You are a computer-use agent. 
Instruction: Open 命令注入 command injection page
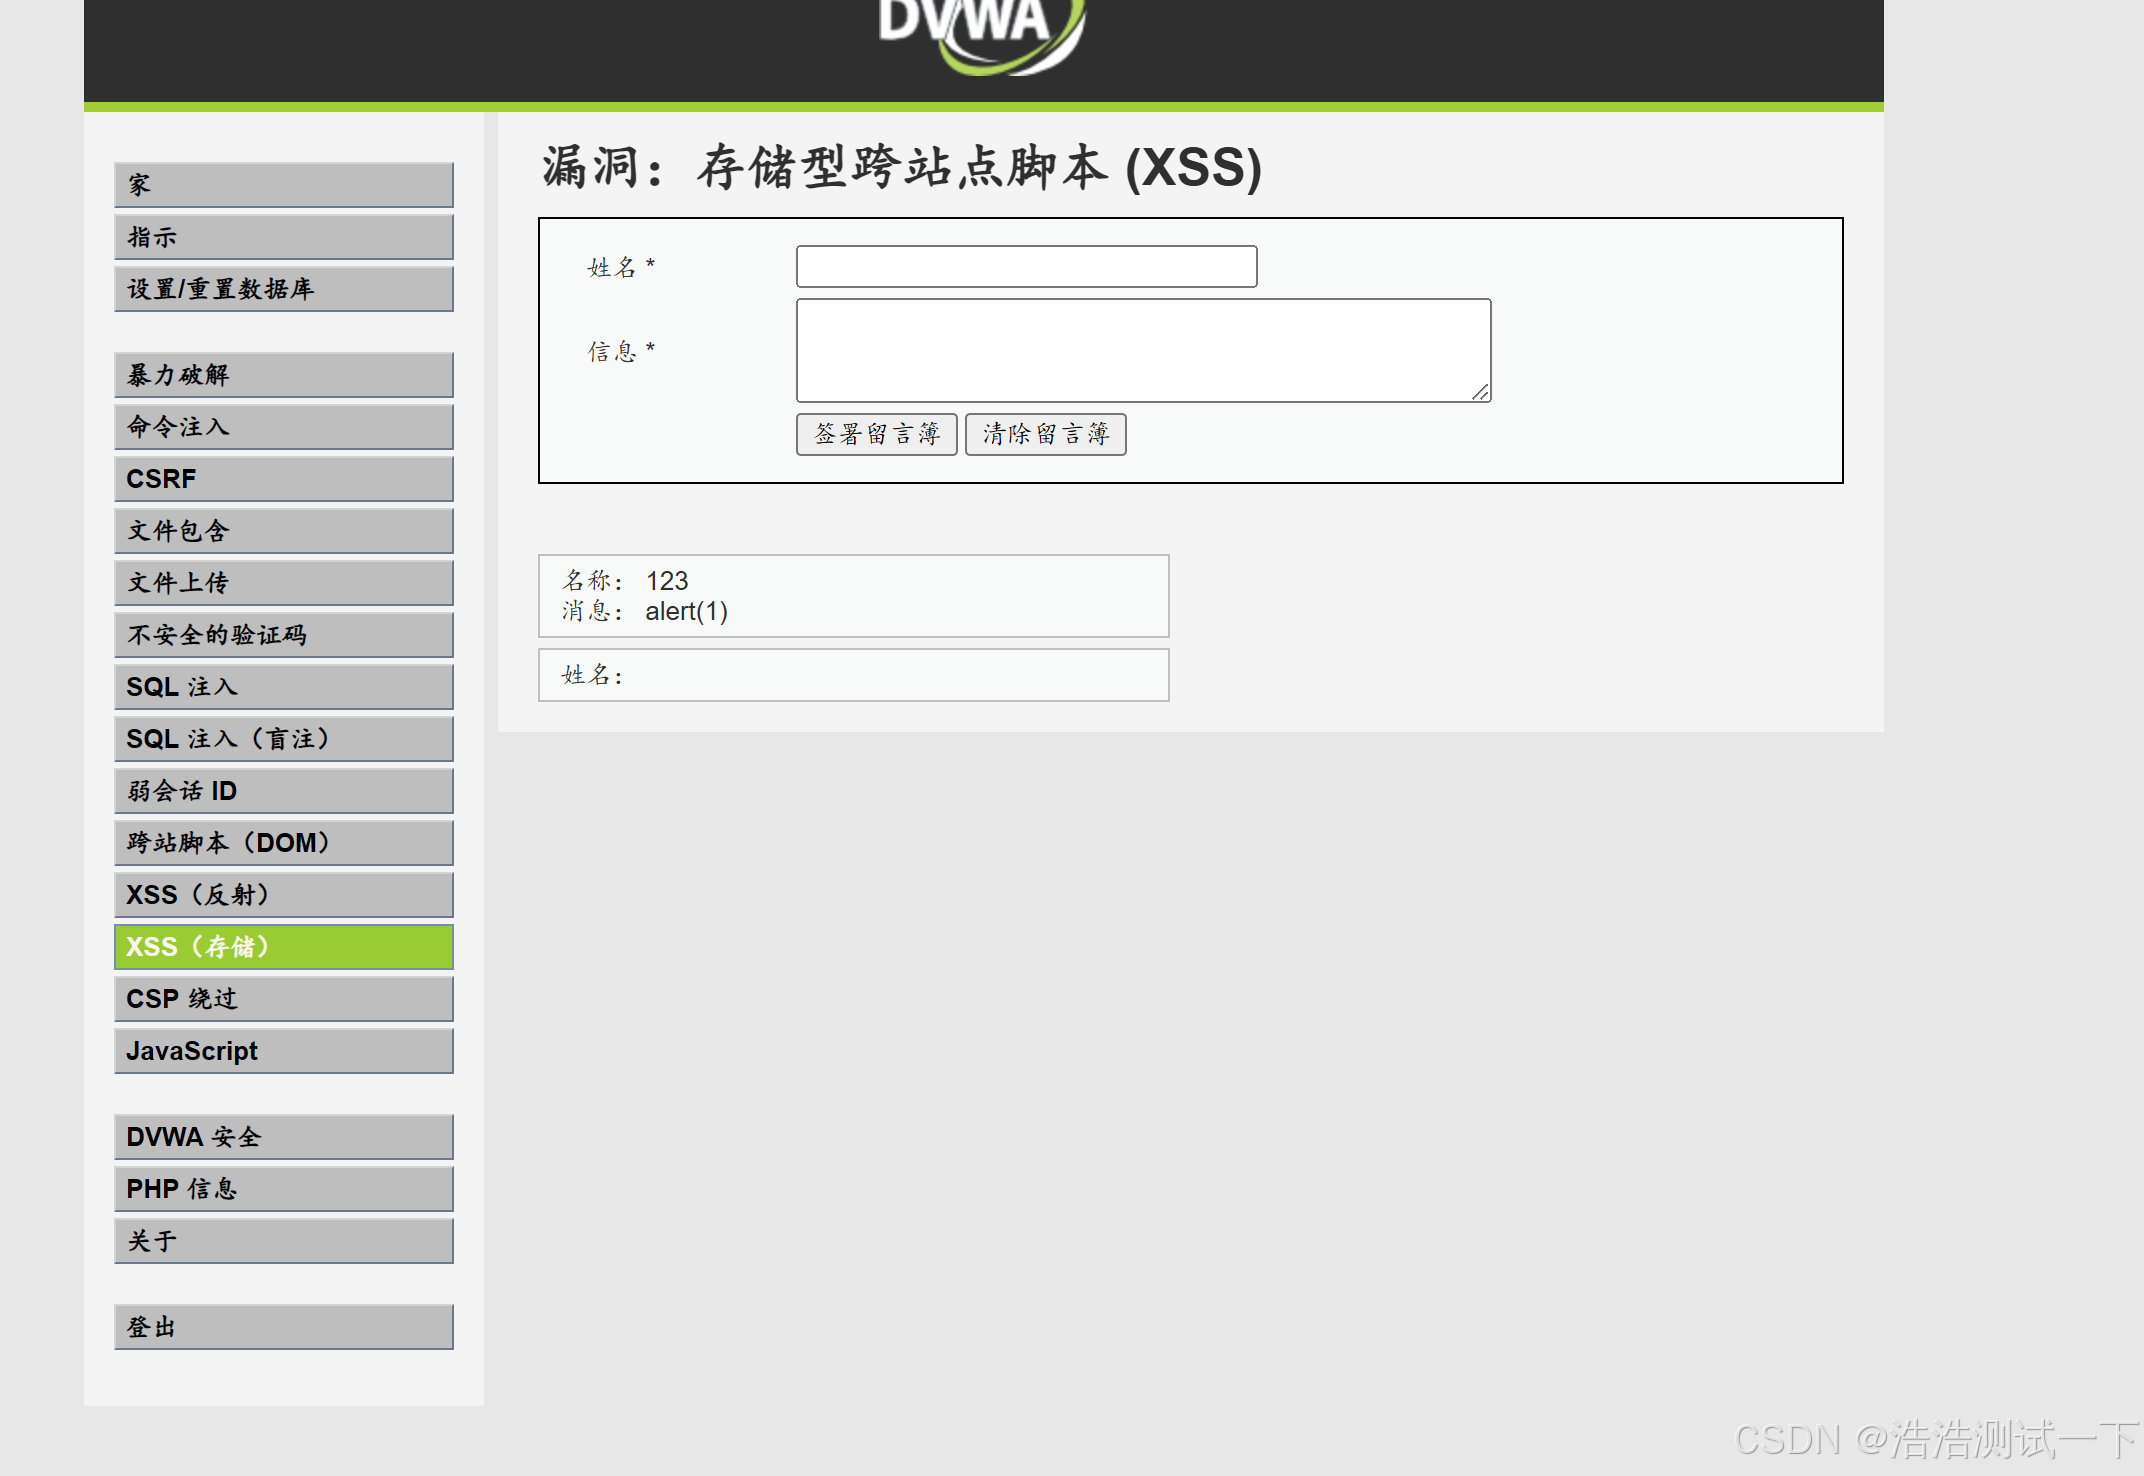click(283, 427)
